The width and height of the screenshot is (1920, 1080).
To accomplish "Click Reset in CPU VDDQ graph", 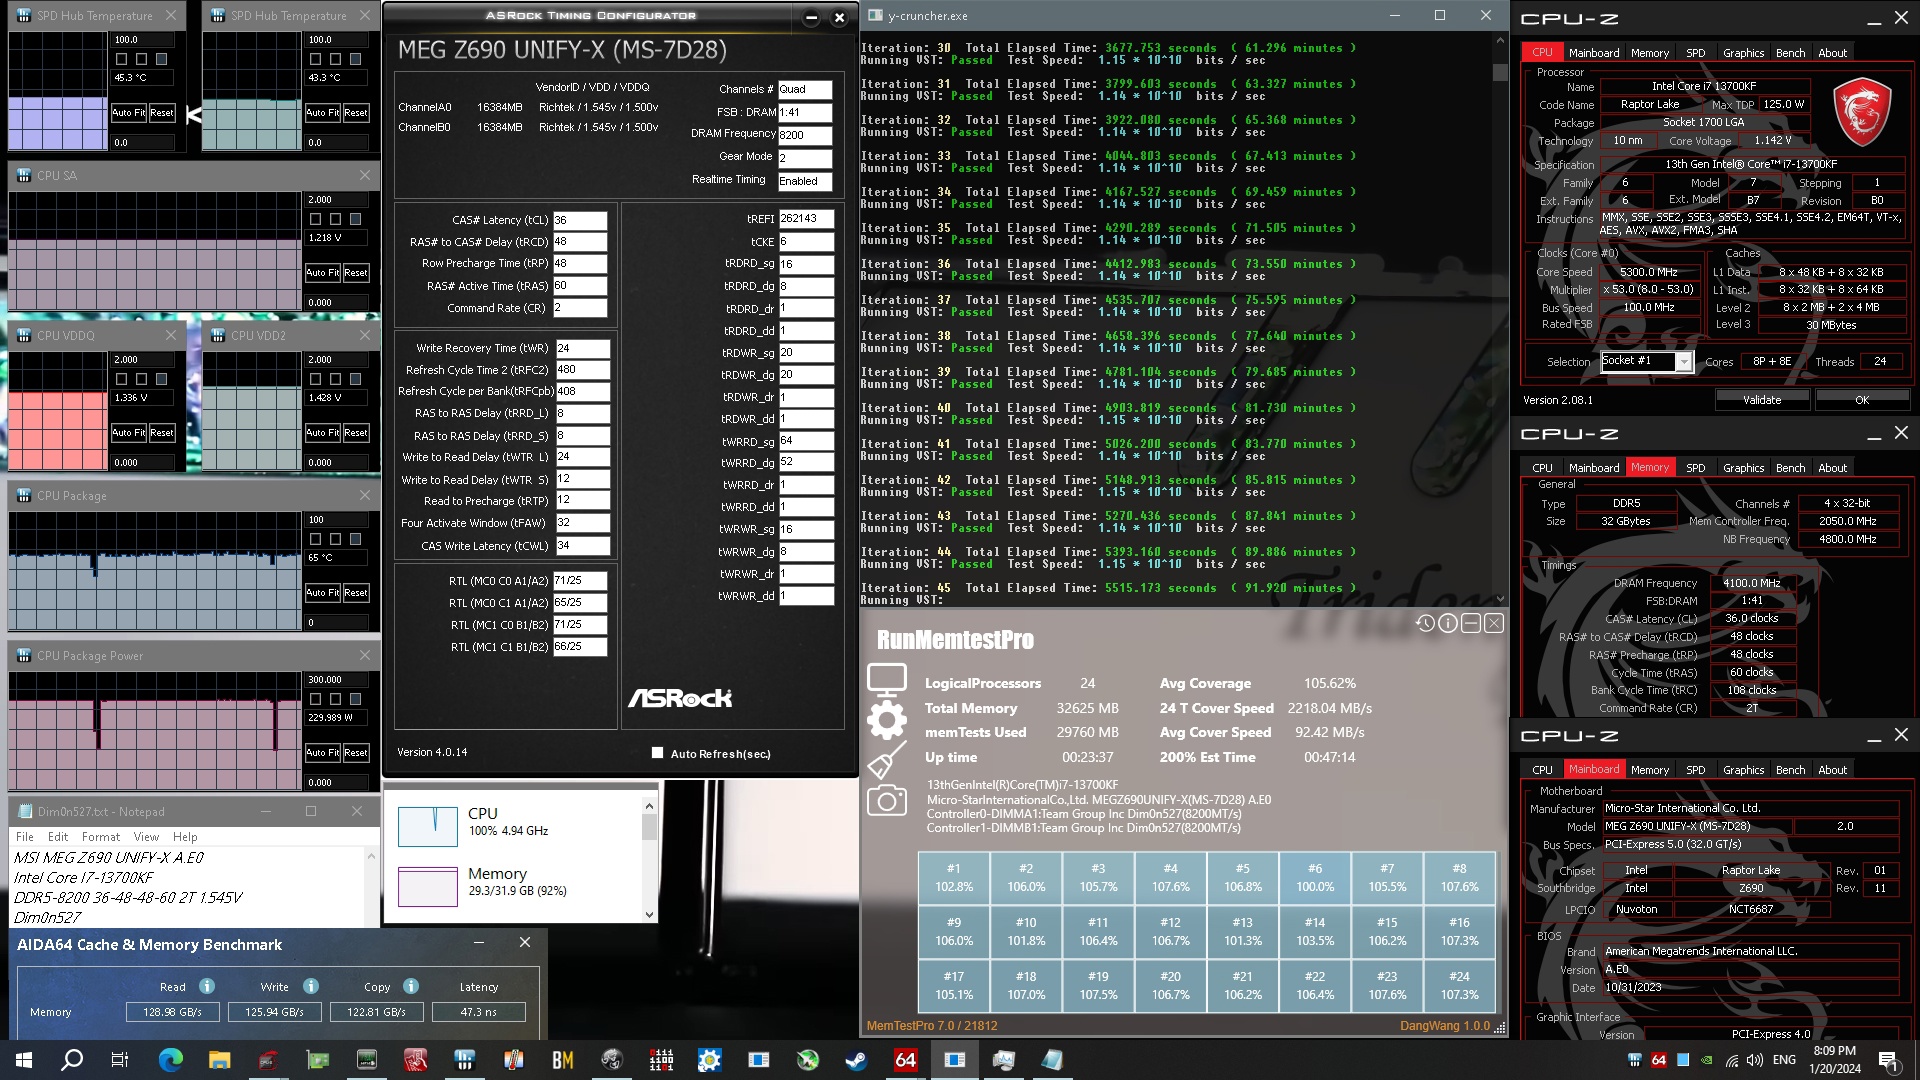I will 162,433.
